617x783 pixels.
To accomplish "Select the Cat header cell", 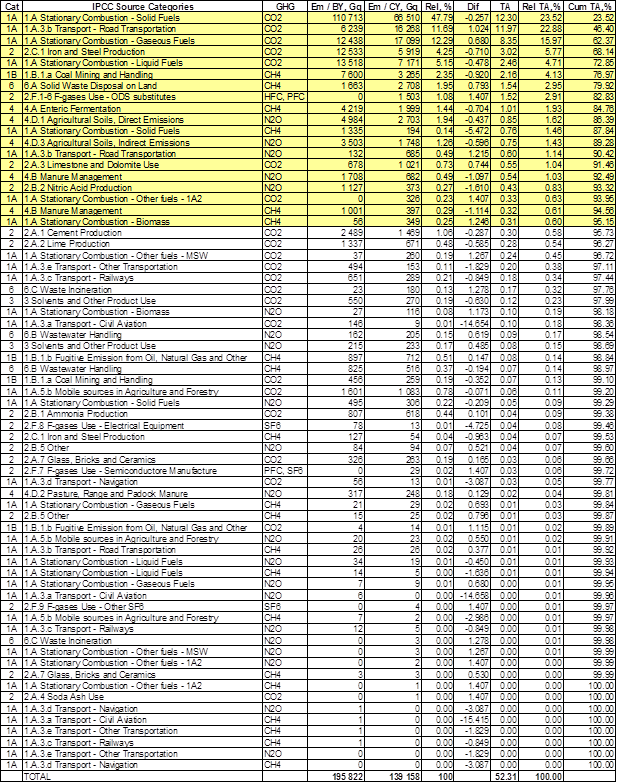I will [10, 6].
